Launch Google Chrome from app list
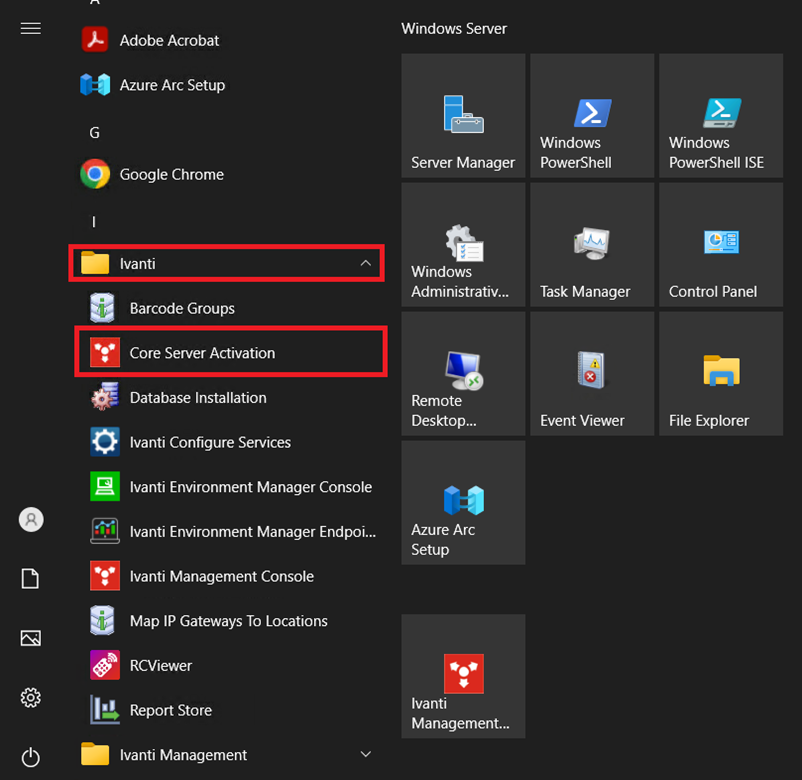The width and height of the screenshot is (802, 780). (x=171, y=174)
